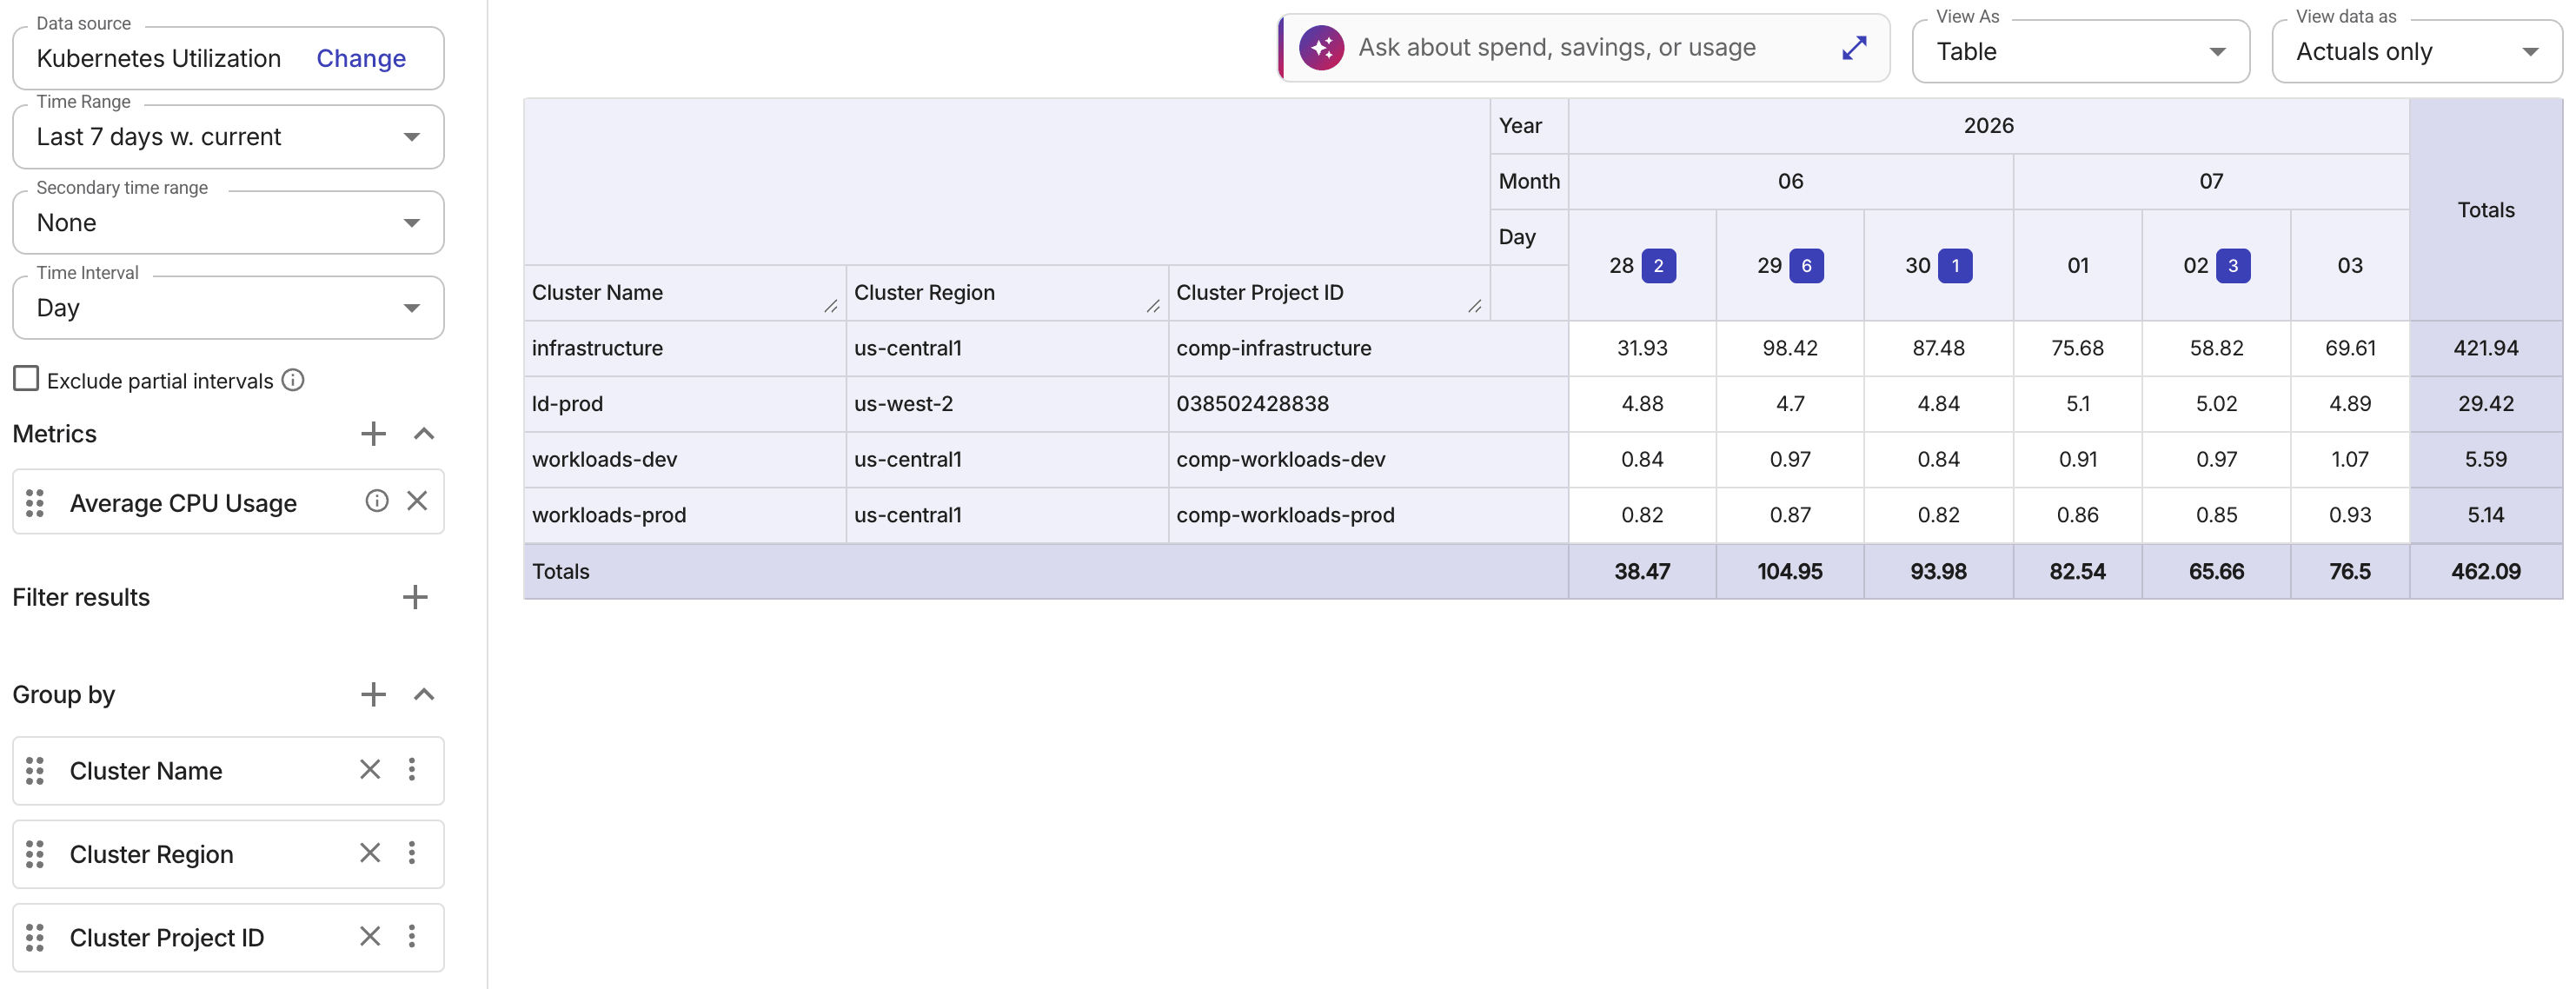Toggle Exclude partial intervals checkbox
This screenshot has width=2576, height=989.
26,379
